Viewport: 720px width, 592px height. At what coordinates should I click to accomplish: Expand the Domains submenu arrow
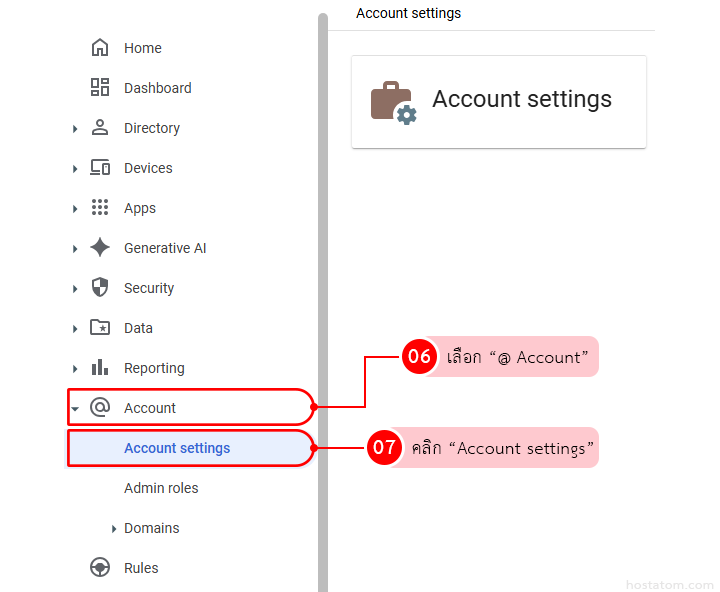point(114,529)
